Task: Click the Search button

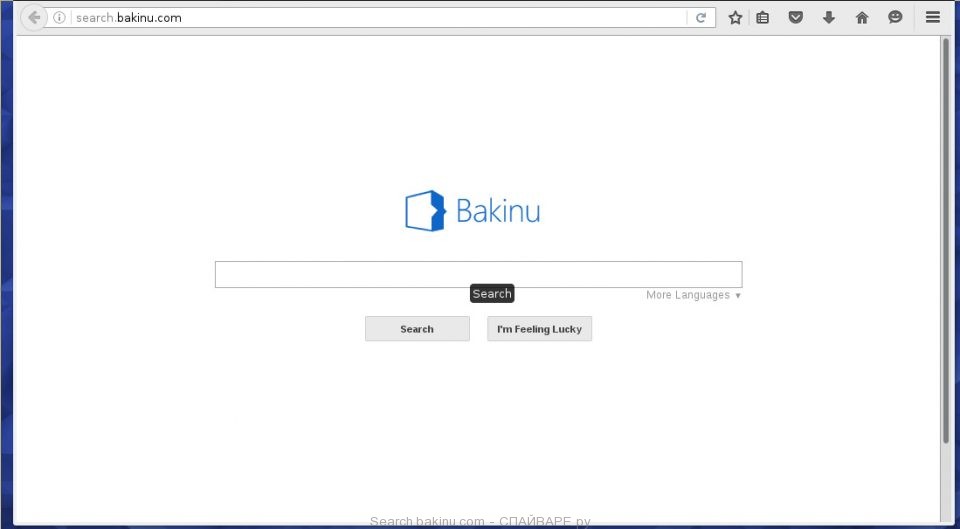Action: [417, 329]
